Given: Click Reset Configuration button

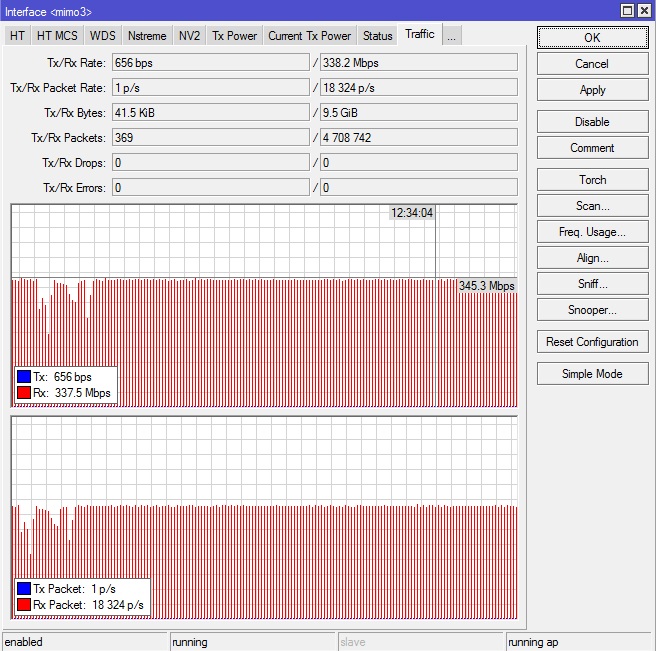Looking at the screenshot, I should 592,342.
